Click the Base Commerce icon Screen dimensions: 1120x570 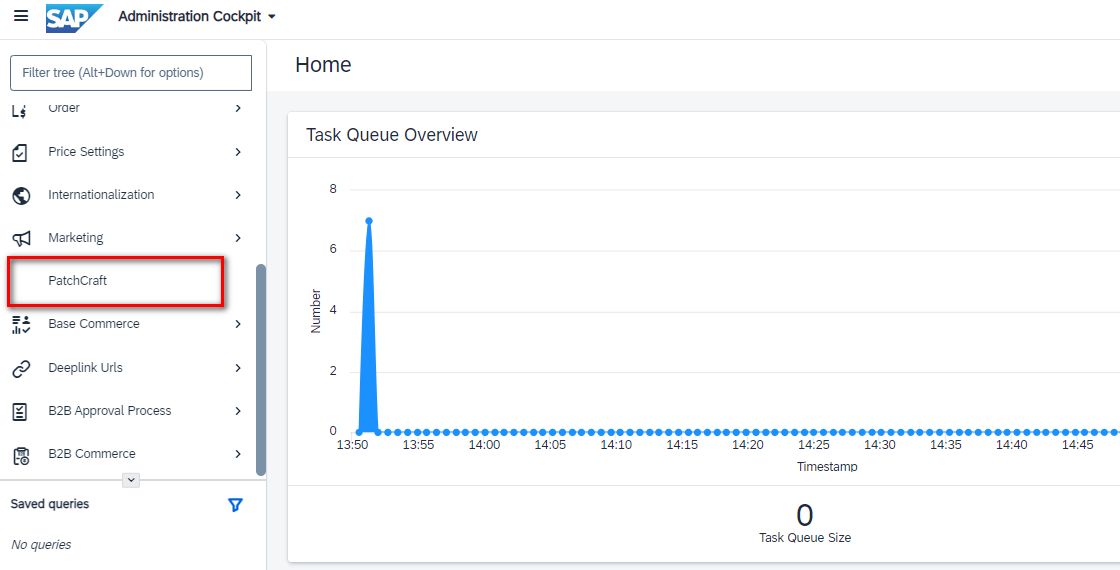pyautogui.click(x=20, y=324)
